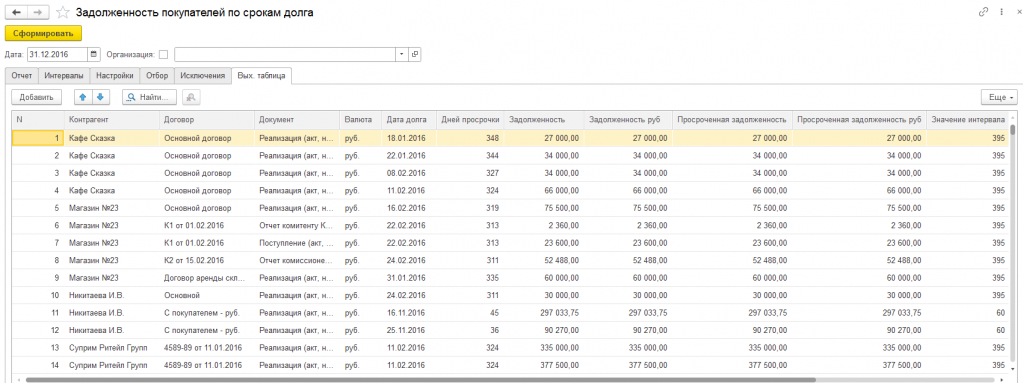This screenshot has width=1023, height=383.
Task: Select the Исключения tab
Action: (204, 75)
